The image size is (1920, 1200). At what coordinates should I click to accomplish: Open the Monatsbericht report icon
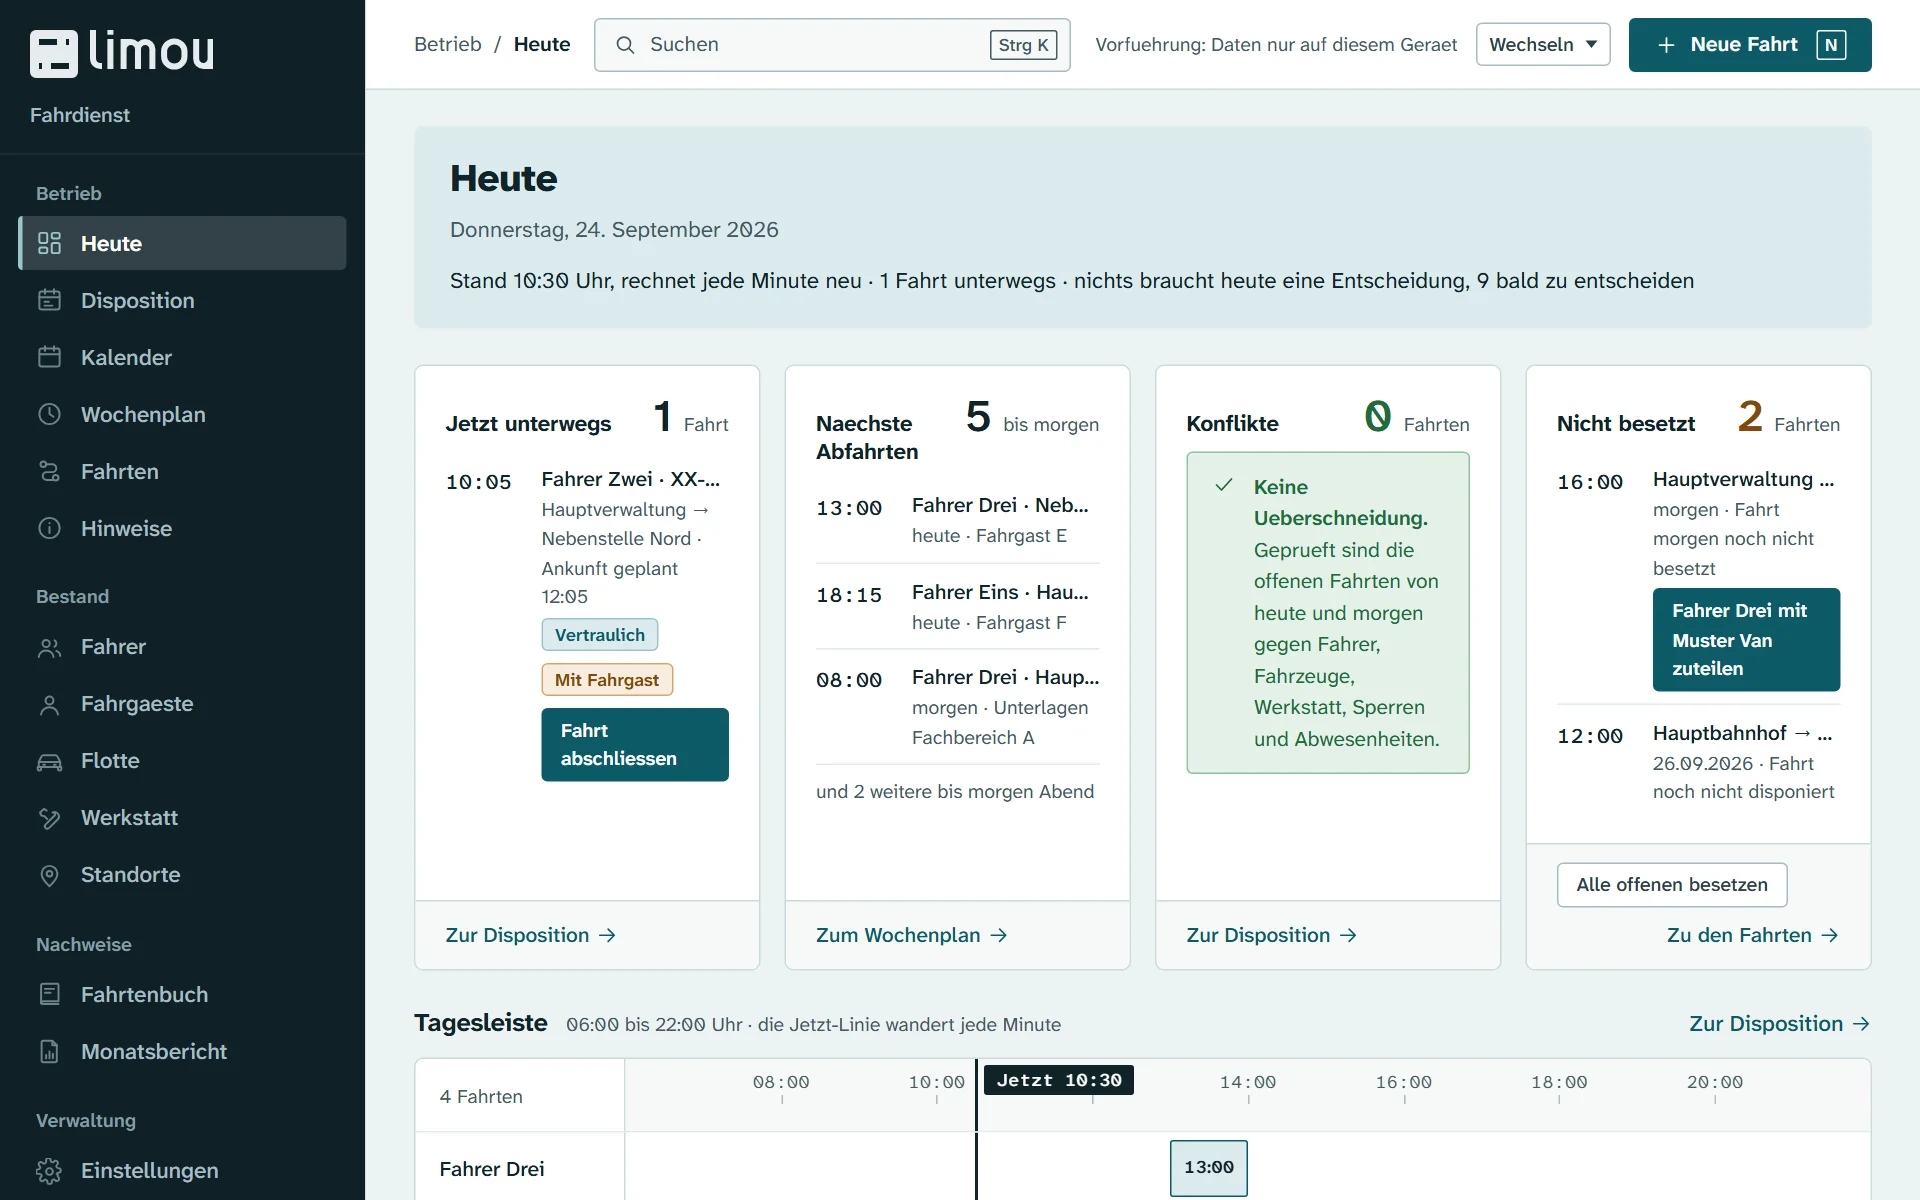coord(49,1052)
